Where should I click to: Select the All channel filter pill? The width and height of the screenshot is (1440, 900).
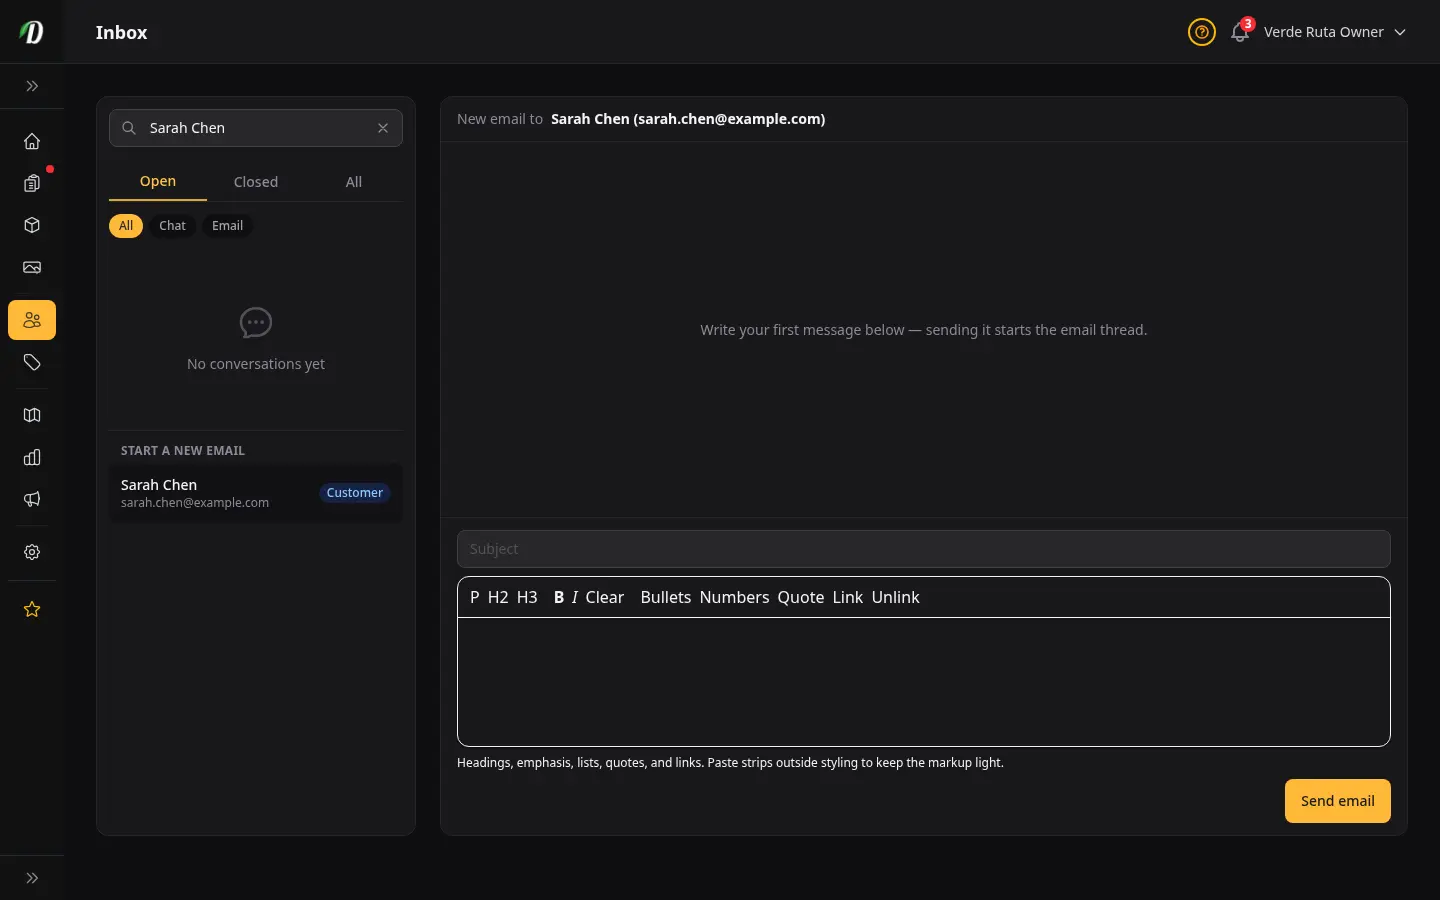coord(126,226)
